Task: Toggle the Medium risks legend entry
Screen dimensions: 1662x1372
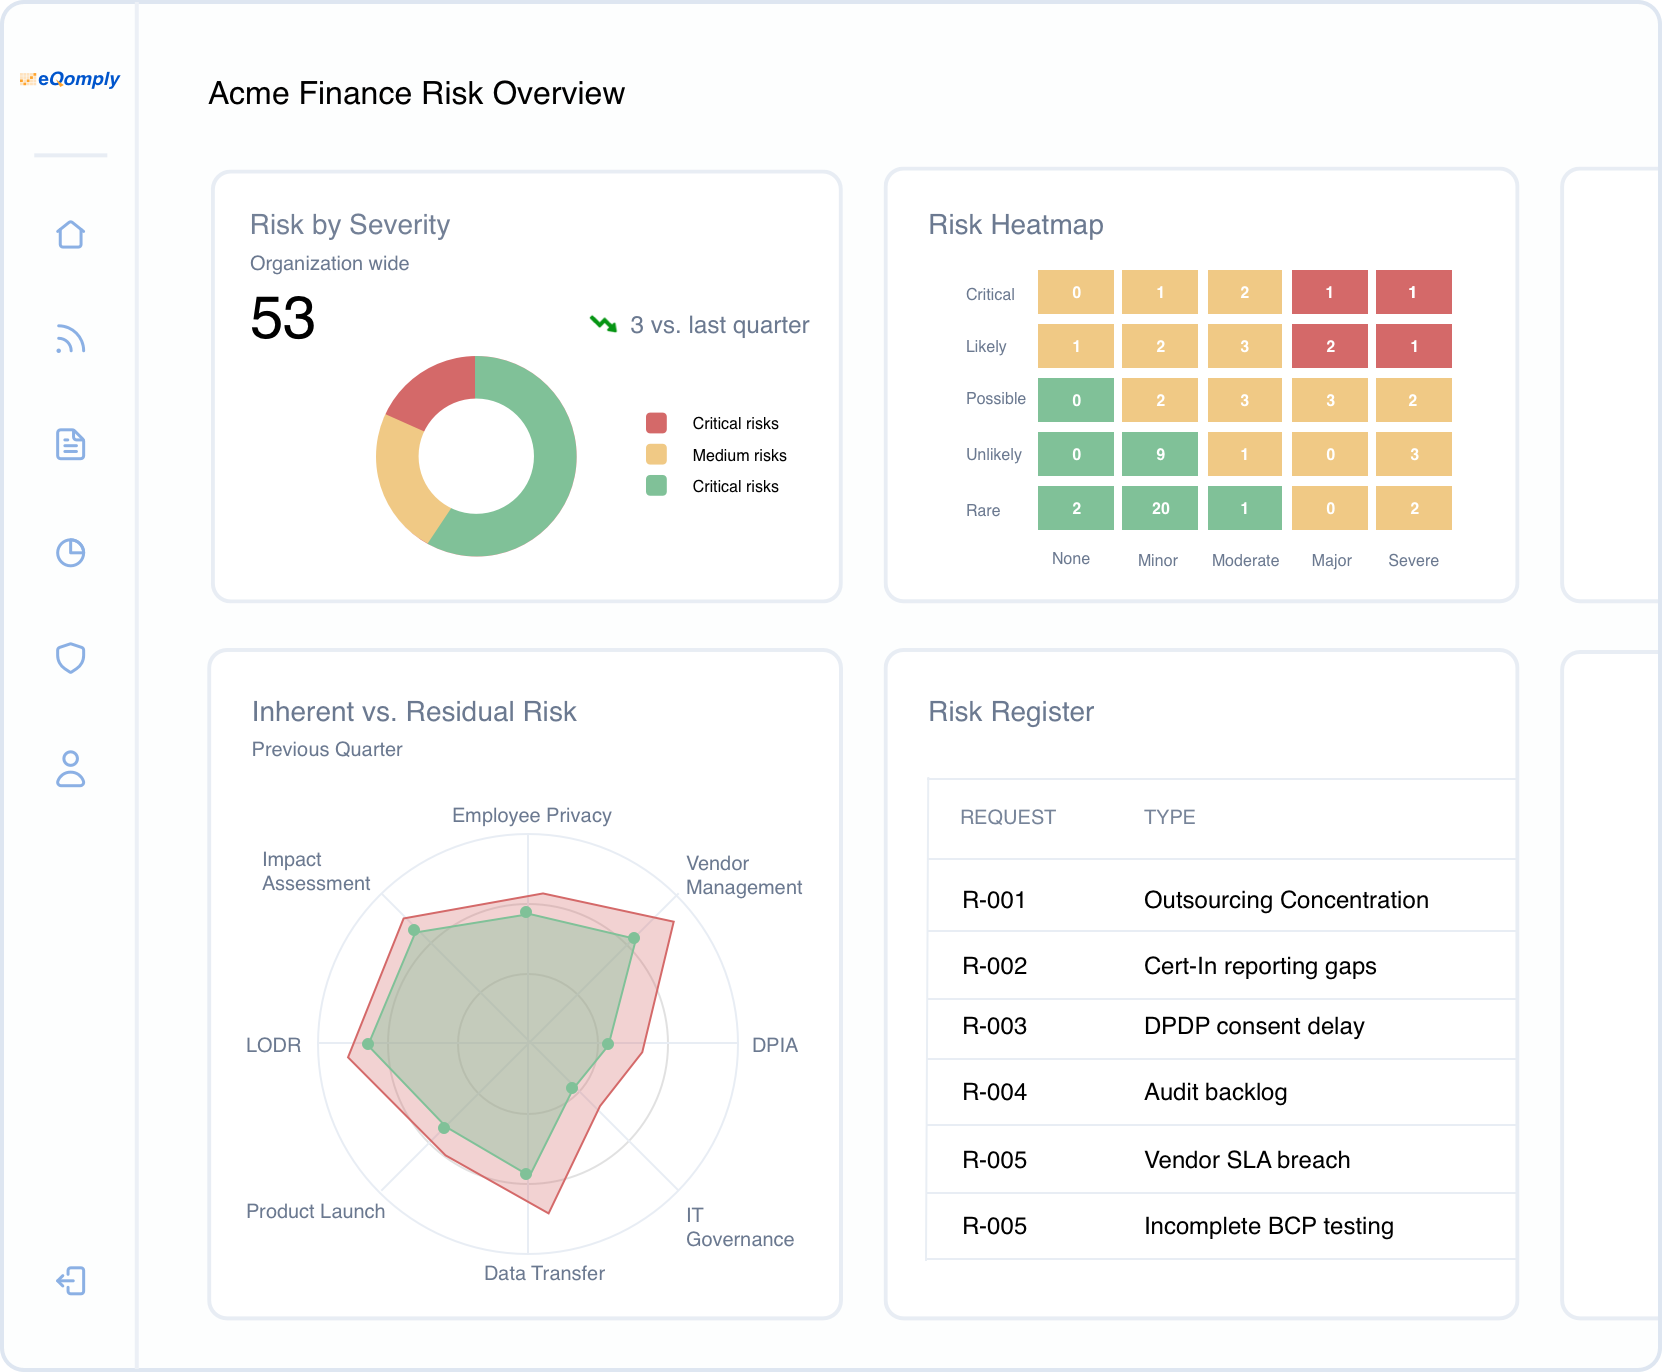Action: (x=716, y=455)
